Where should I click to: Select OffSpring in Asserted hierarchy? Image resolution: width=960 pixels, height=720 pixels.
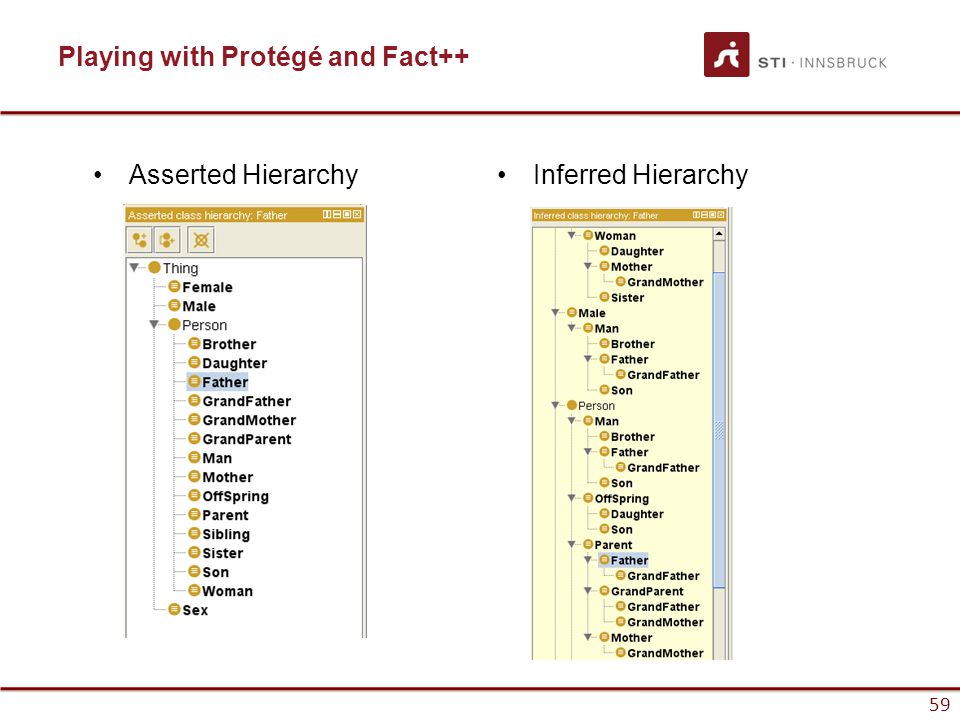235,496
